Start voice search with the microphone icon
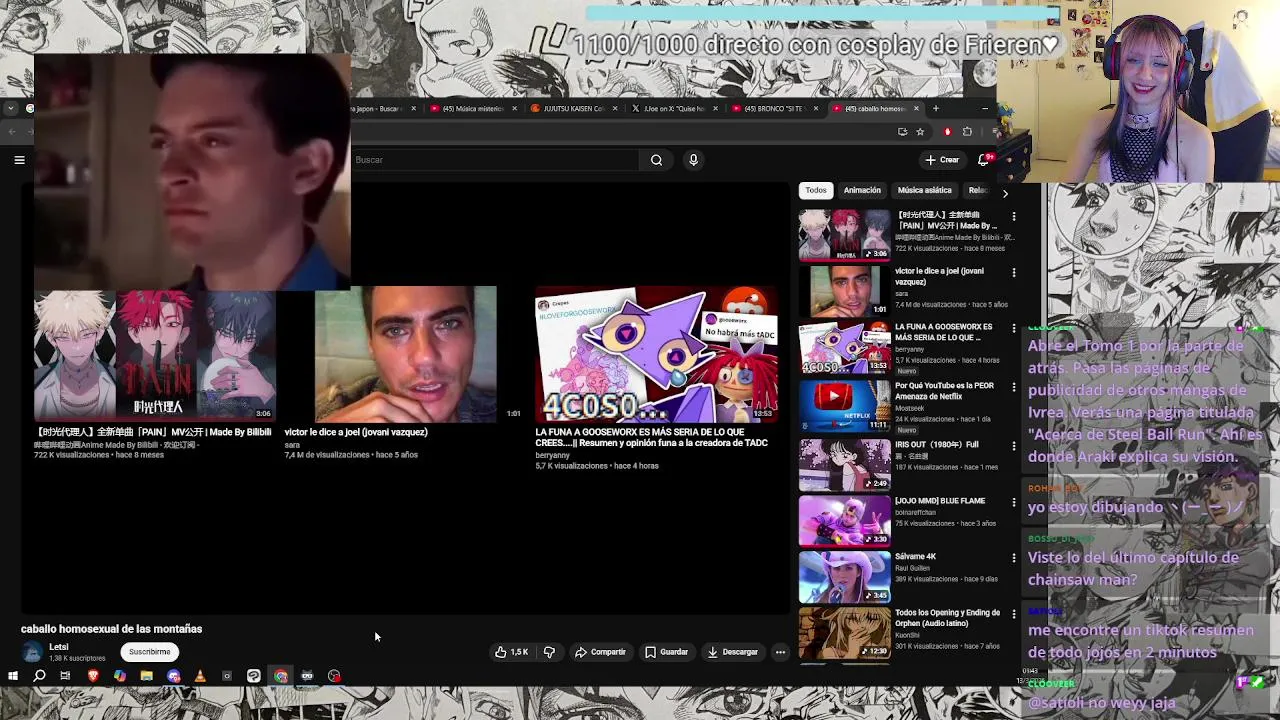Viewport: 1280px width, 720px height. 693,160
